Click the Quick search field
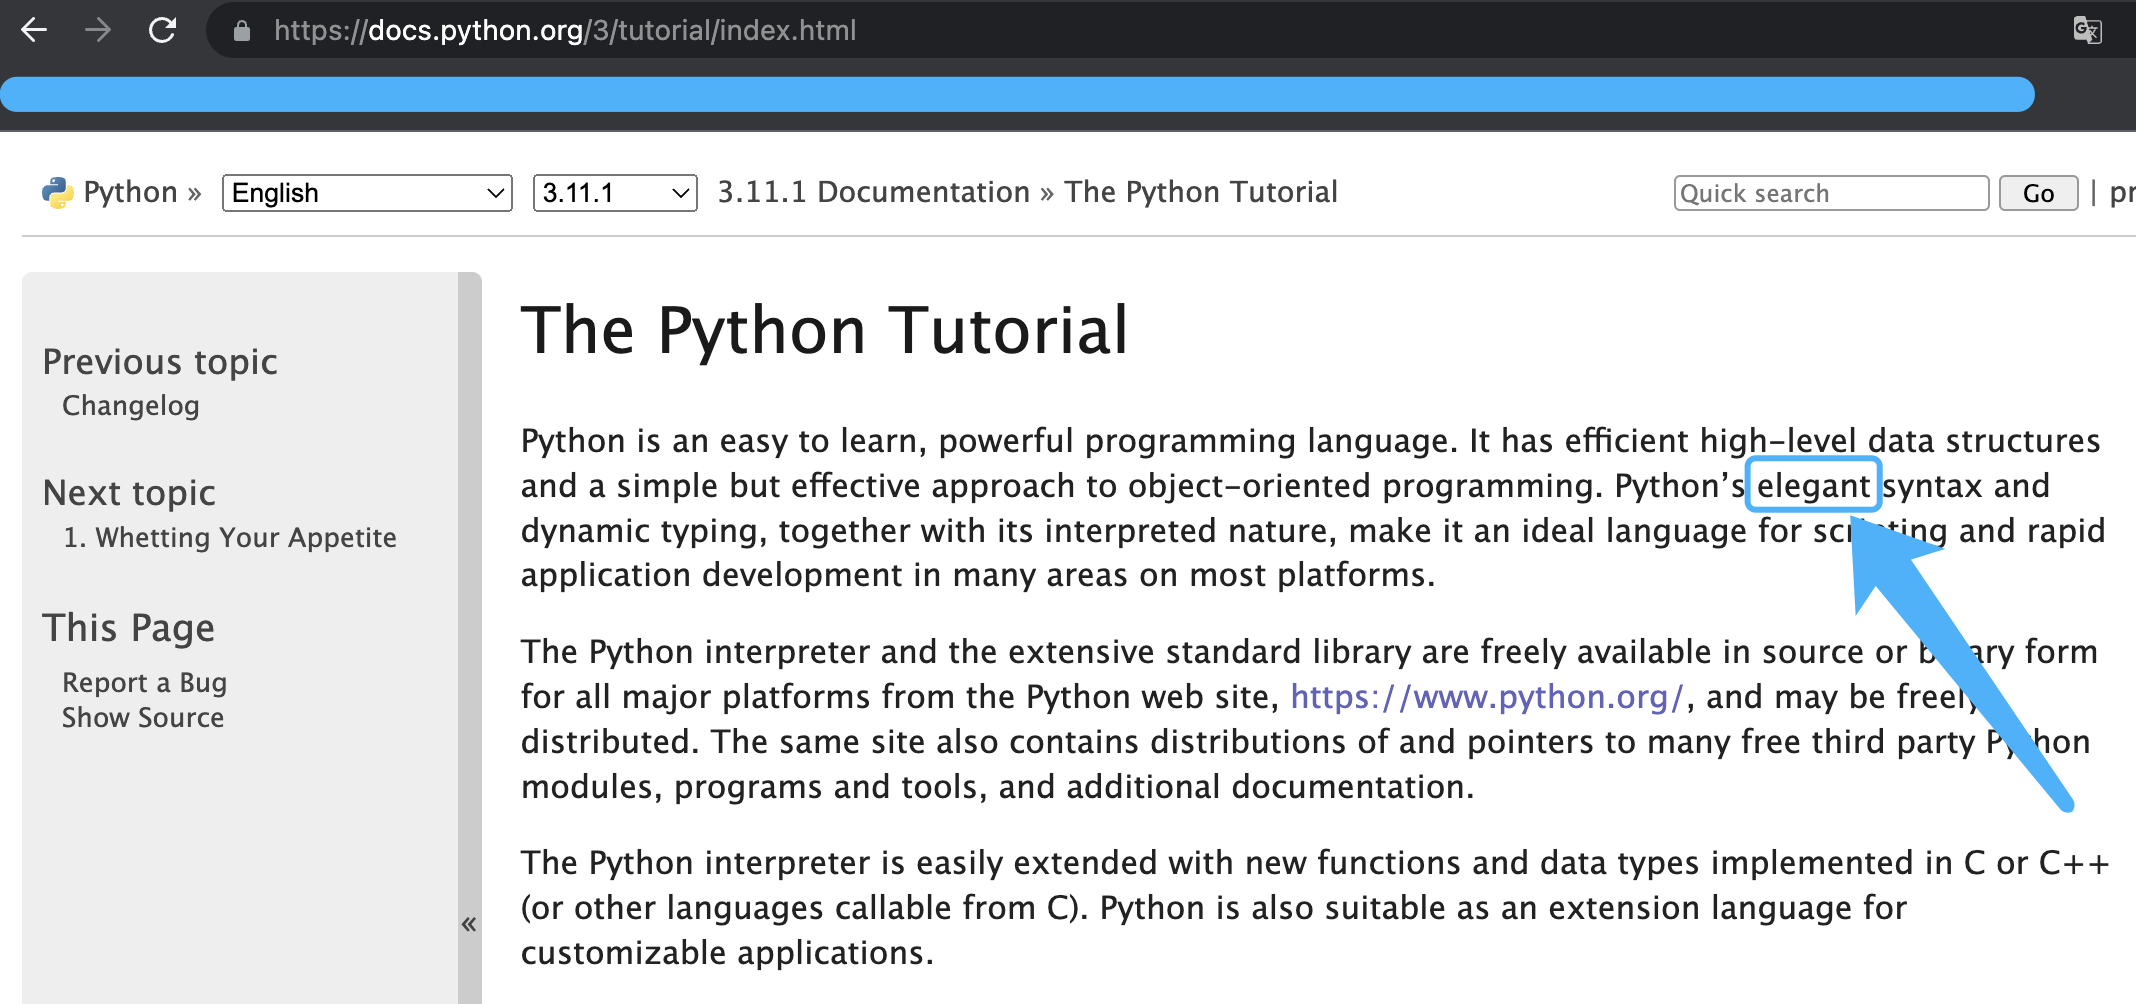This screenshot has width=2136, height=1004. click(1830, 193)
